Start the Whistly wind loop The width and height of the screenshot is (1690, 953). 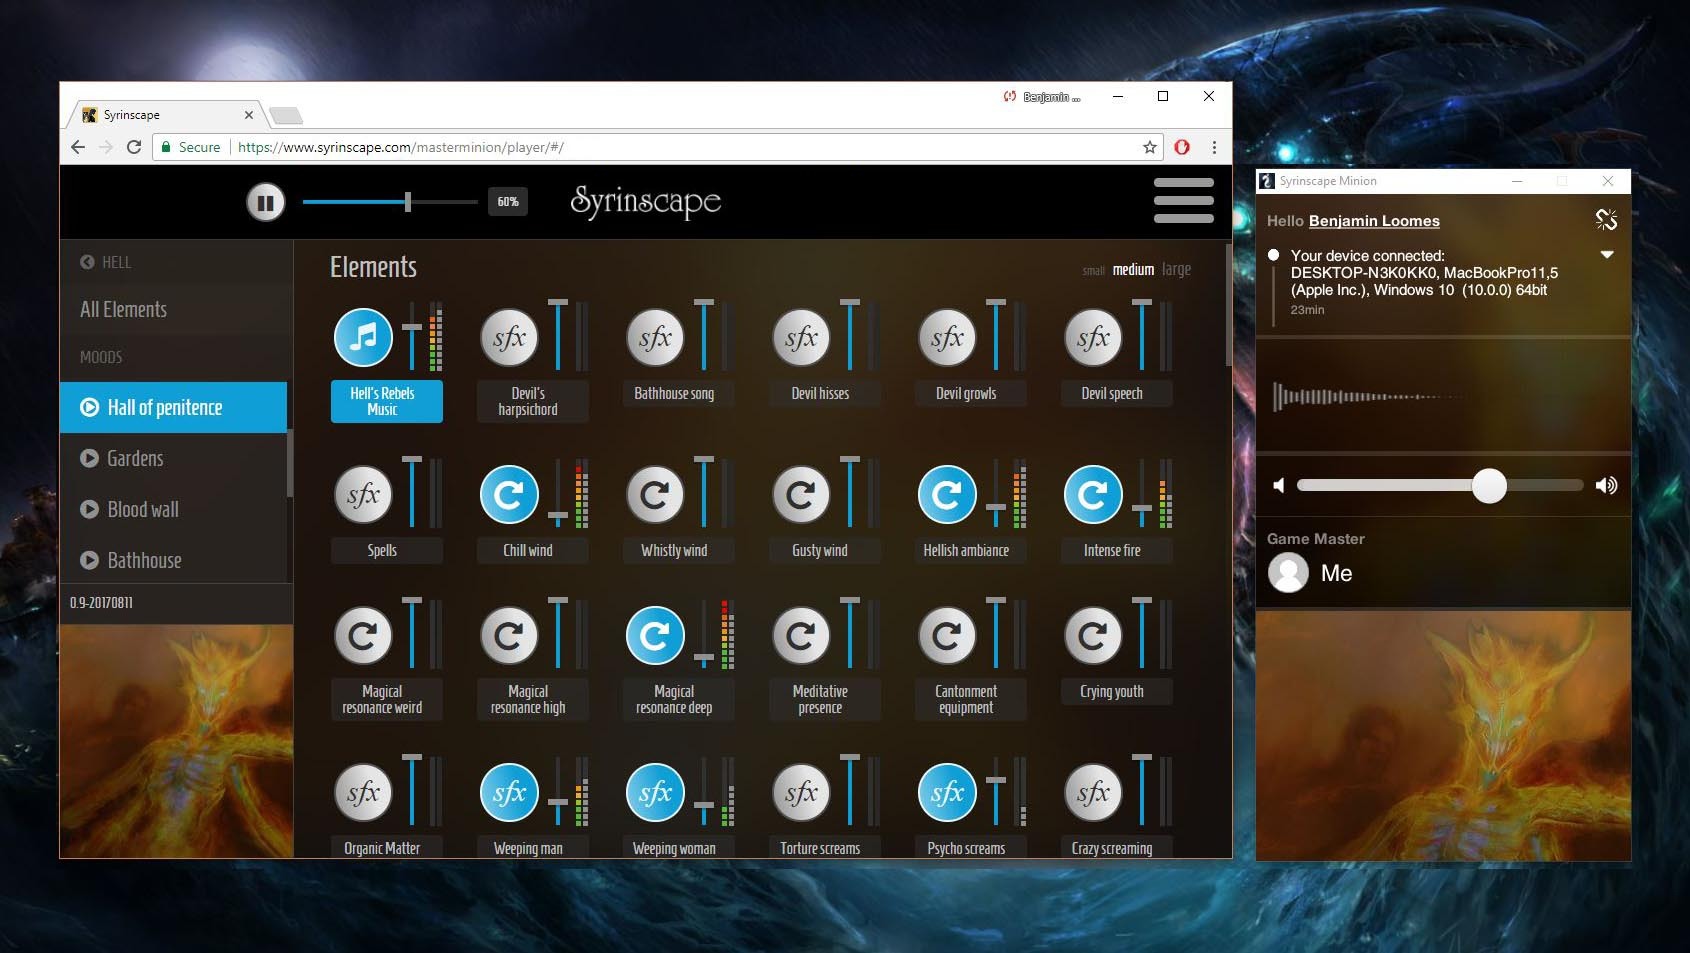pos(655,494)
